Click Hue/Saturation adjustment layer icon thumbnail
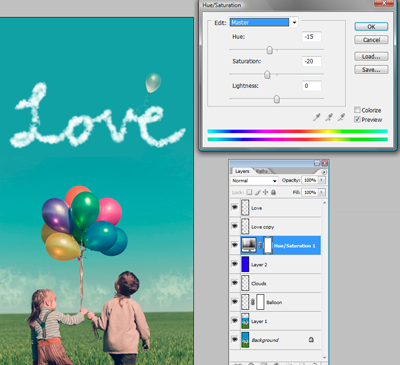This screenshot has width=400, height=365. click(x=249, y=245)
